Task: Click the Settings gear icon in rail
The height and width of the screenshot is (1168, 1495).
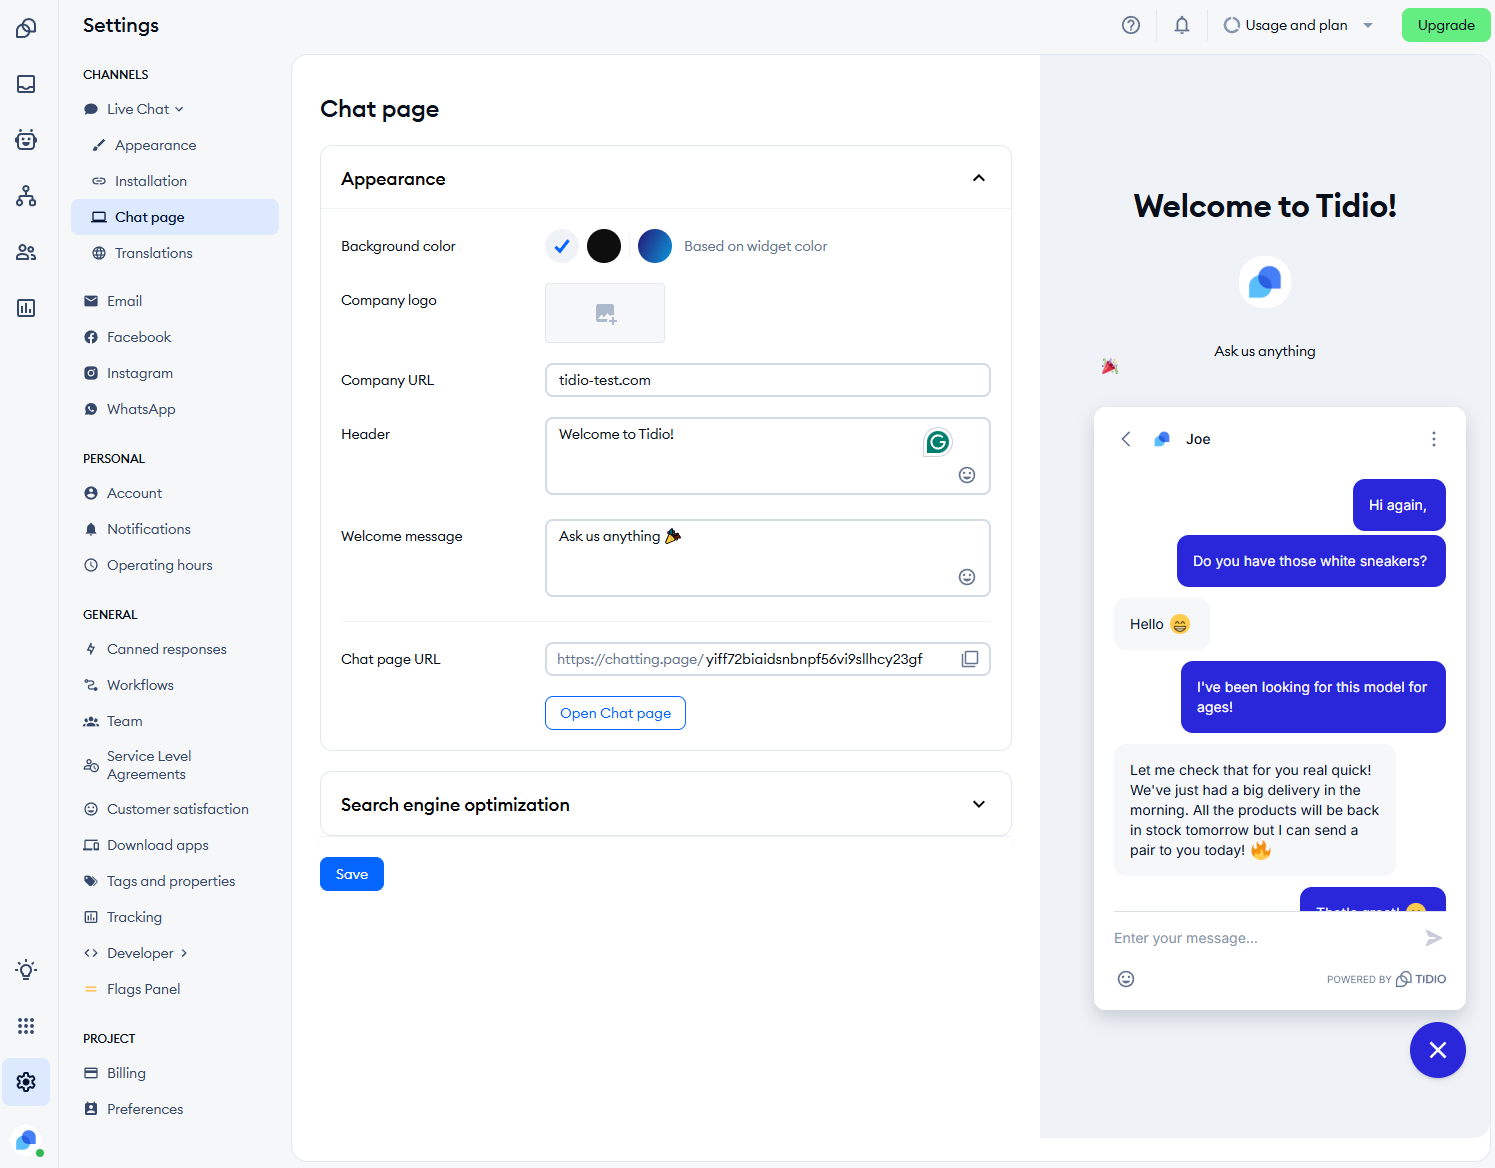Action: coord(26,1082)
